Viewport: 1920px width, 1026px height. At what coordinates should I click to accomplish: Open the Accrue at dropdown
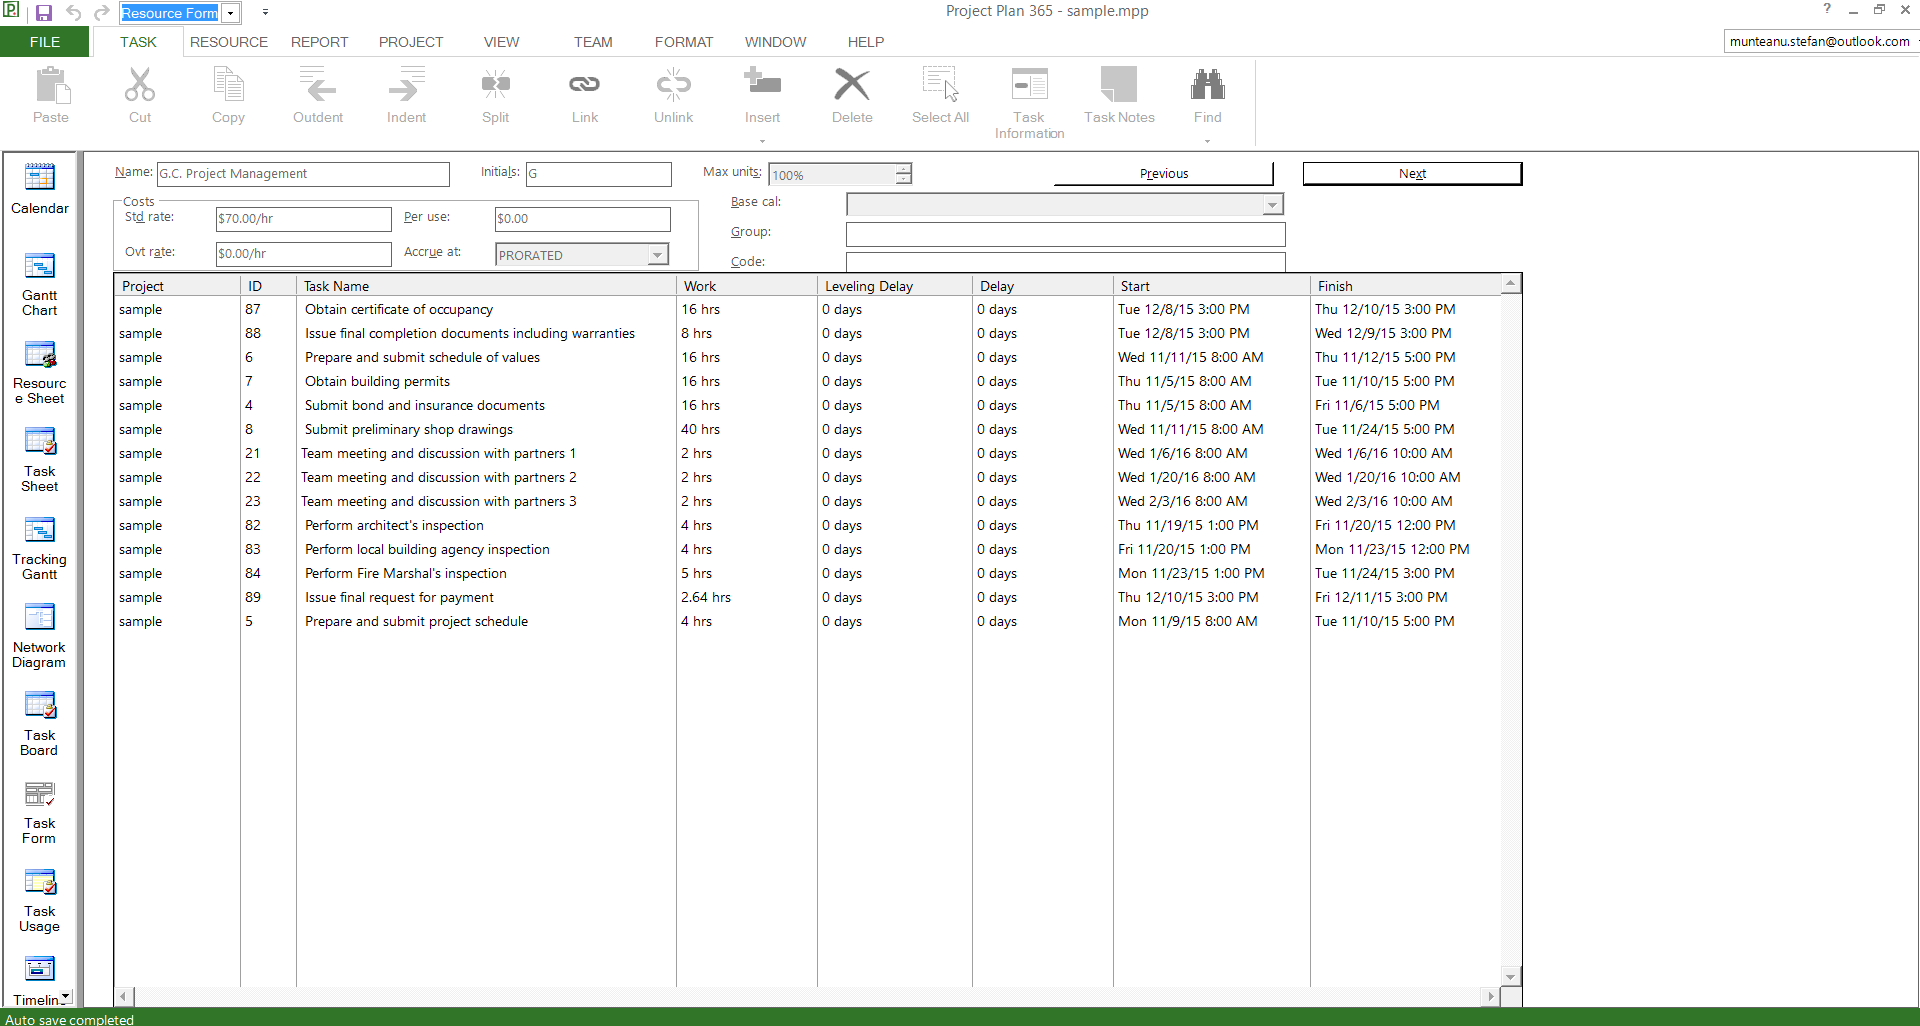(657, 254)
